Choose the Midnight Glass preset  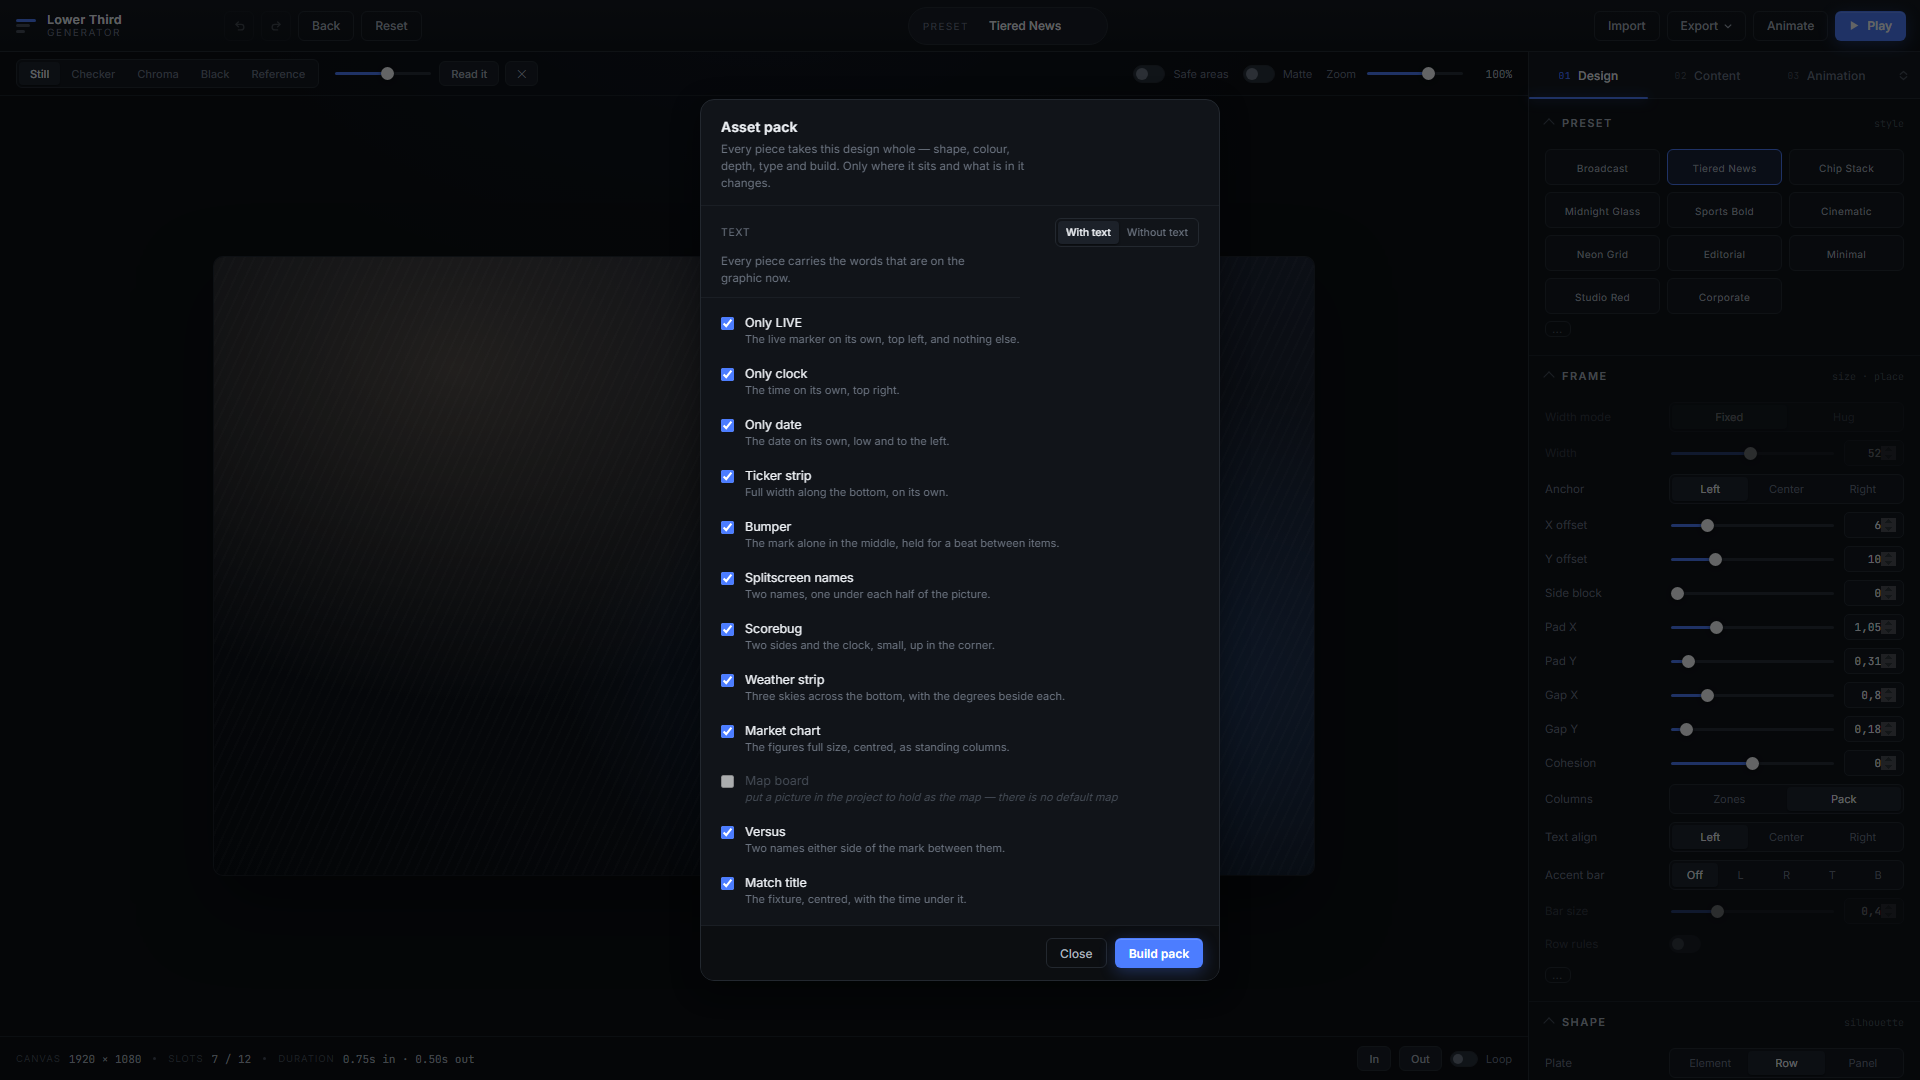point(1602,212)
